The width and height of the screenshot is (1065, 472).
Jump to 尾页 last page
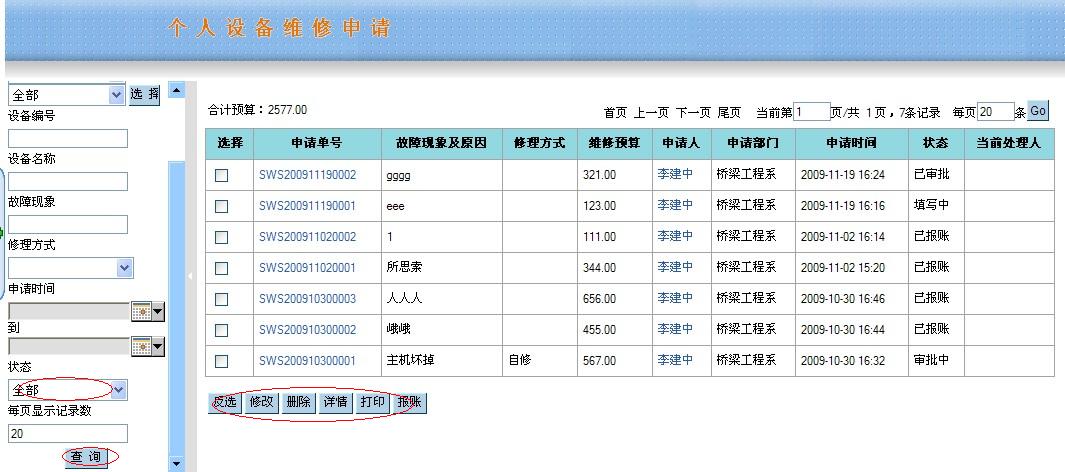tap(730, 113)
